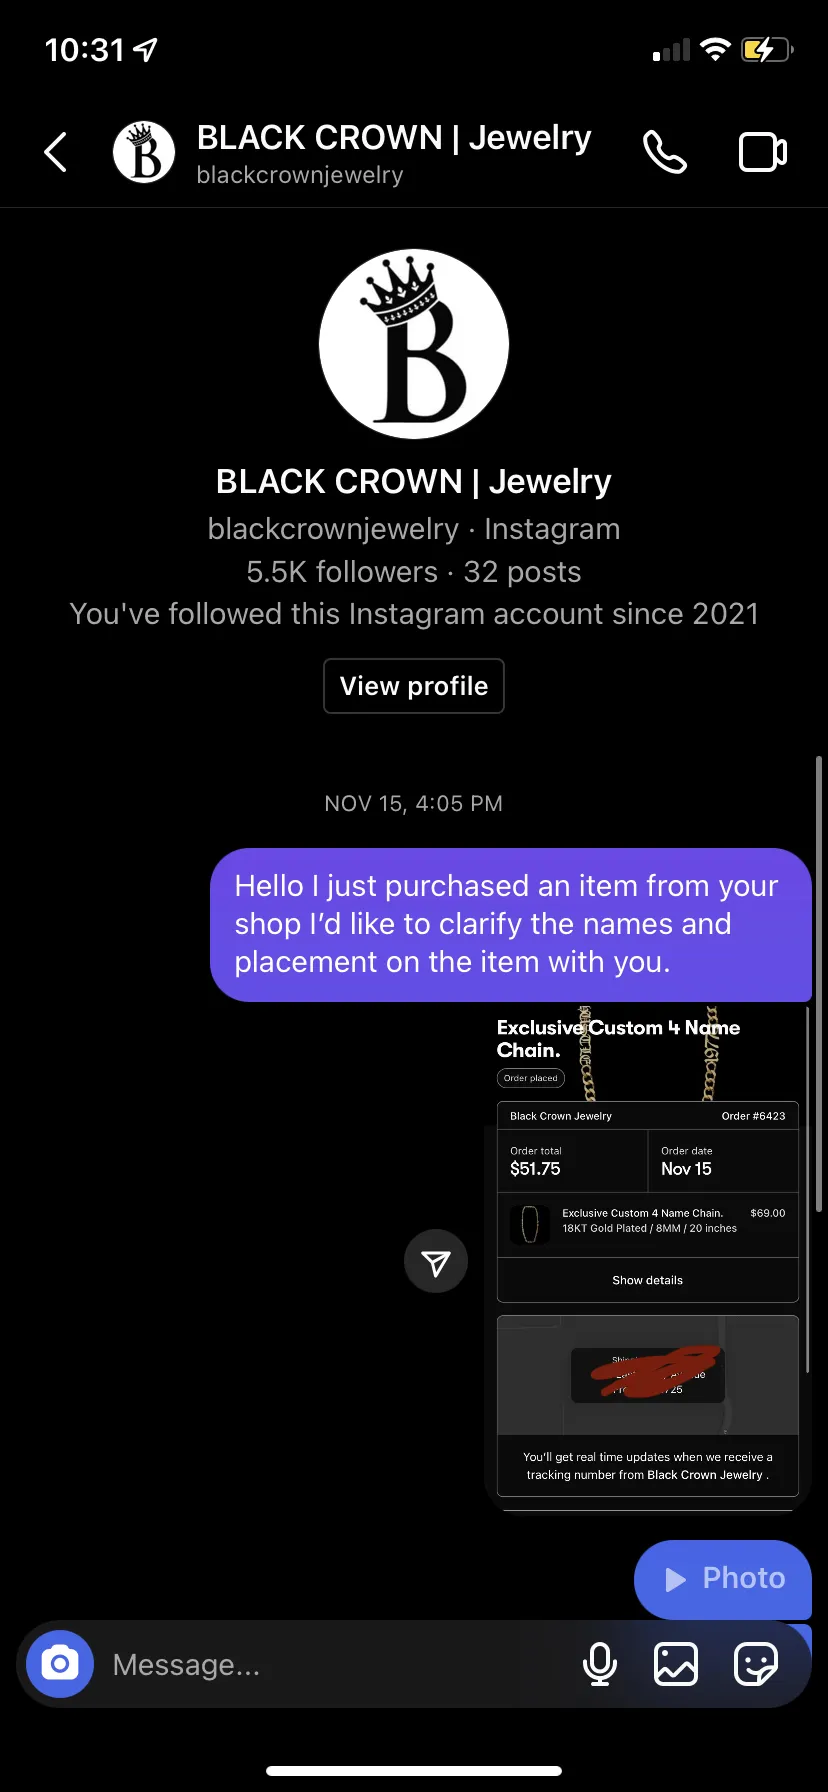Play the Photo message bubble
828x1792 pixels.
(x=723, y=1579)
